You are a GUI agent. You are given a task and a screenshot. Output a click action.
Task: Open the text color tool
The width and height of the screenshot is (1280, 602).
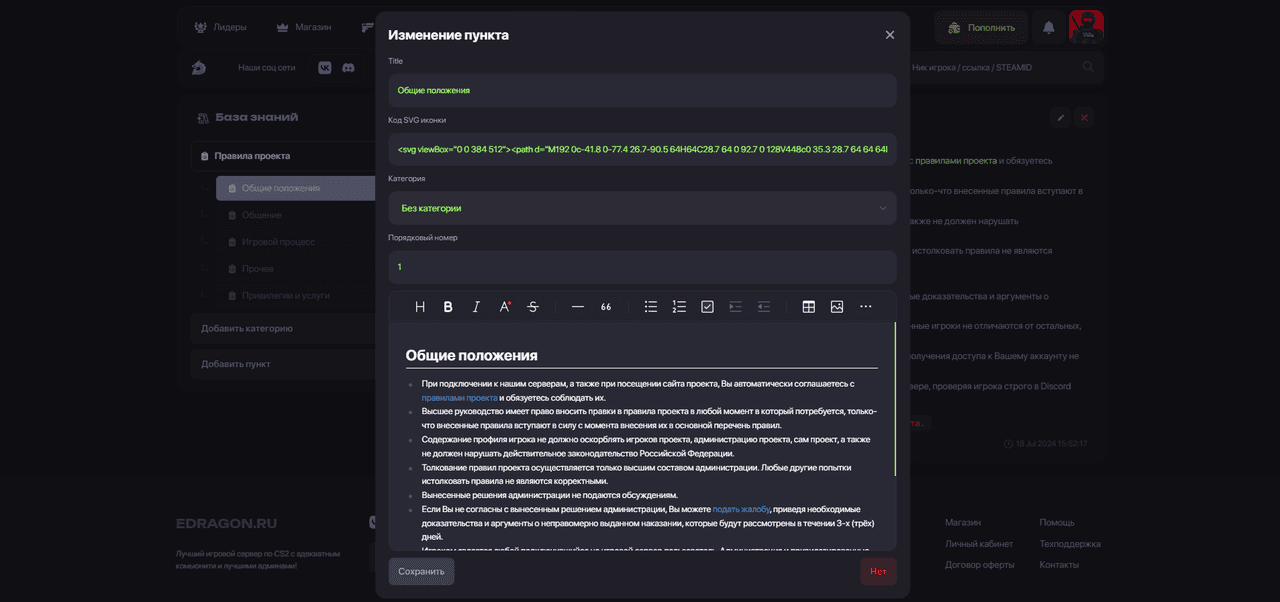505,307
